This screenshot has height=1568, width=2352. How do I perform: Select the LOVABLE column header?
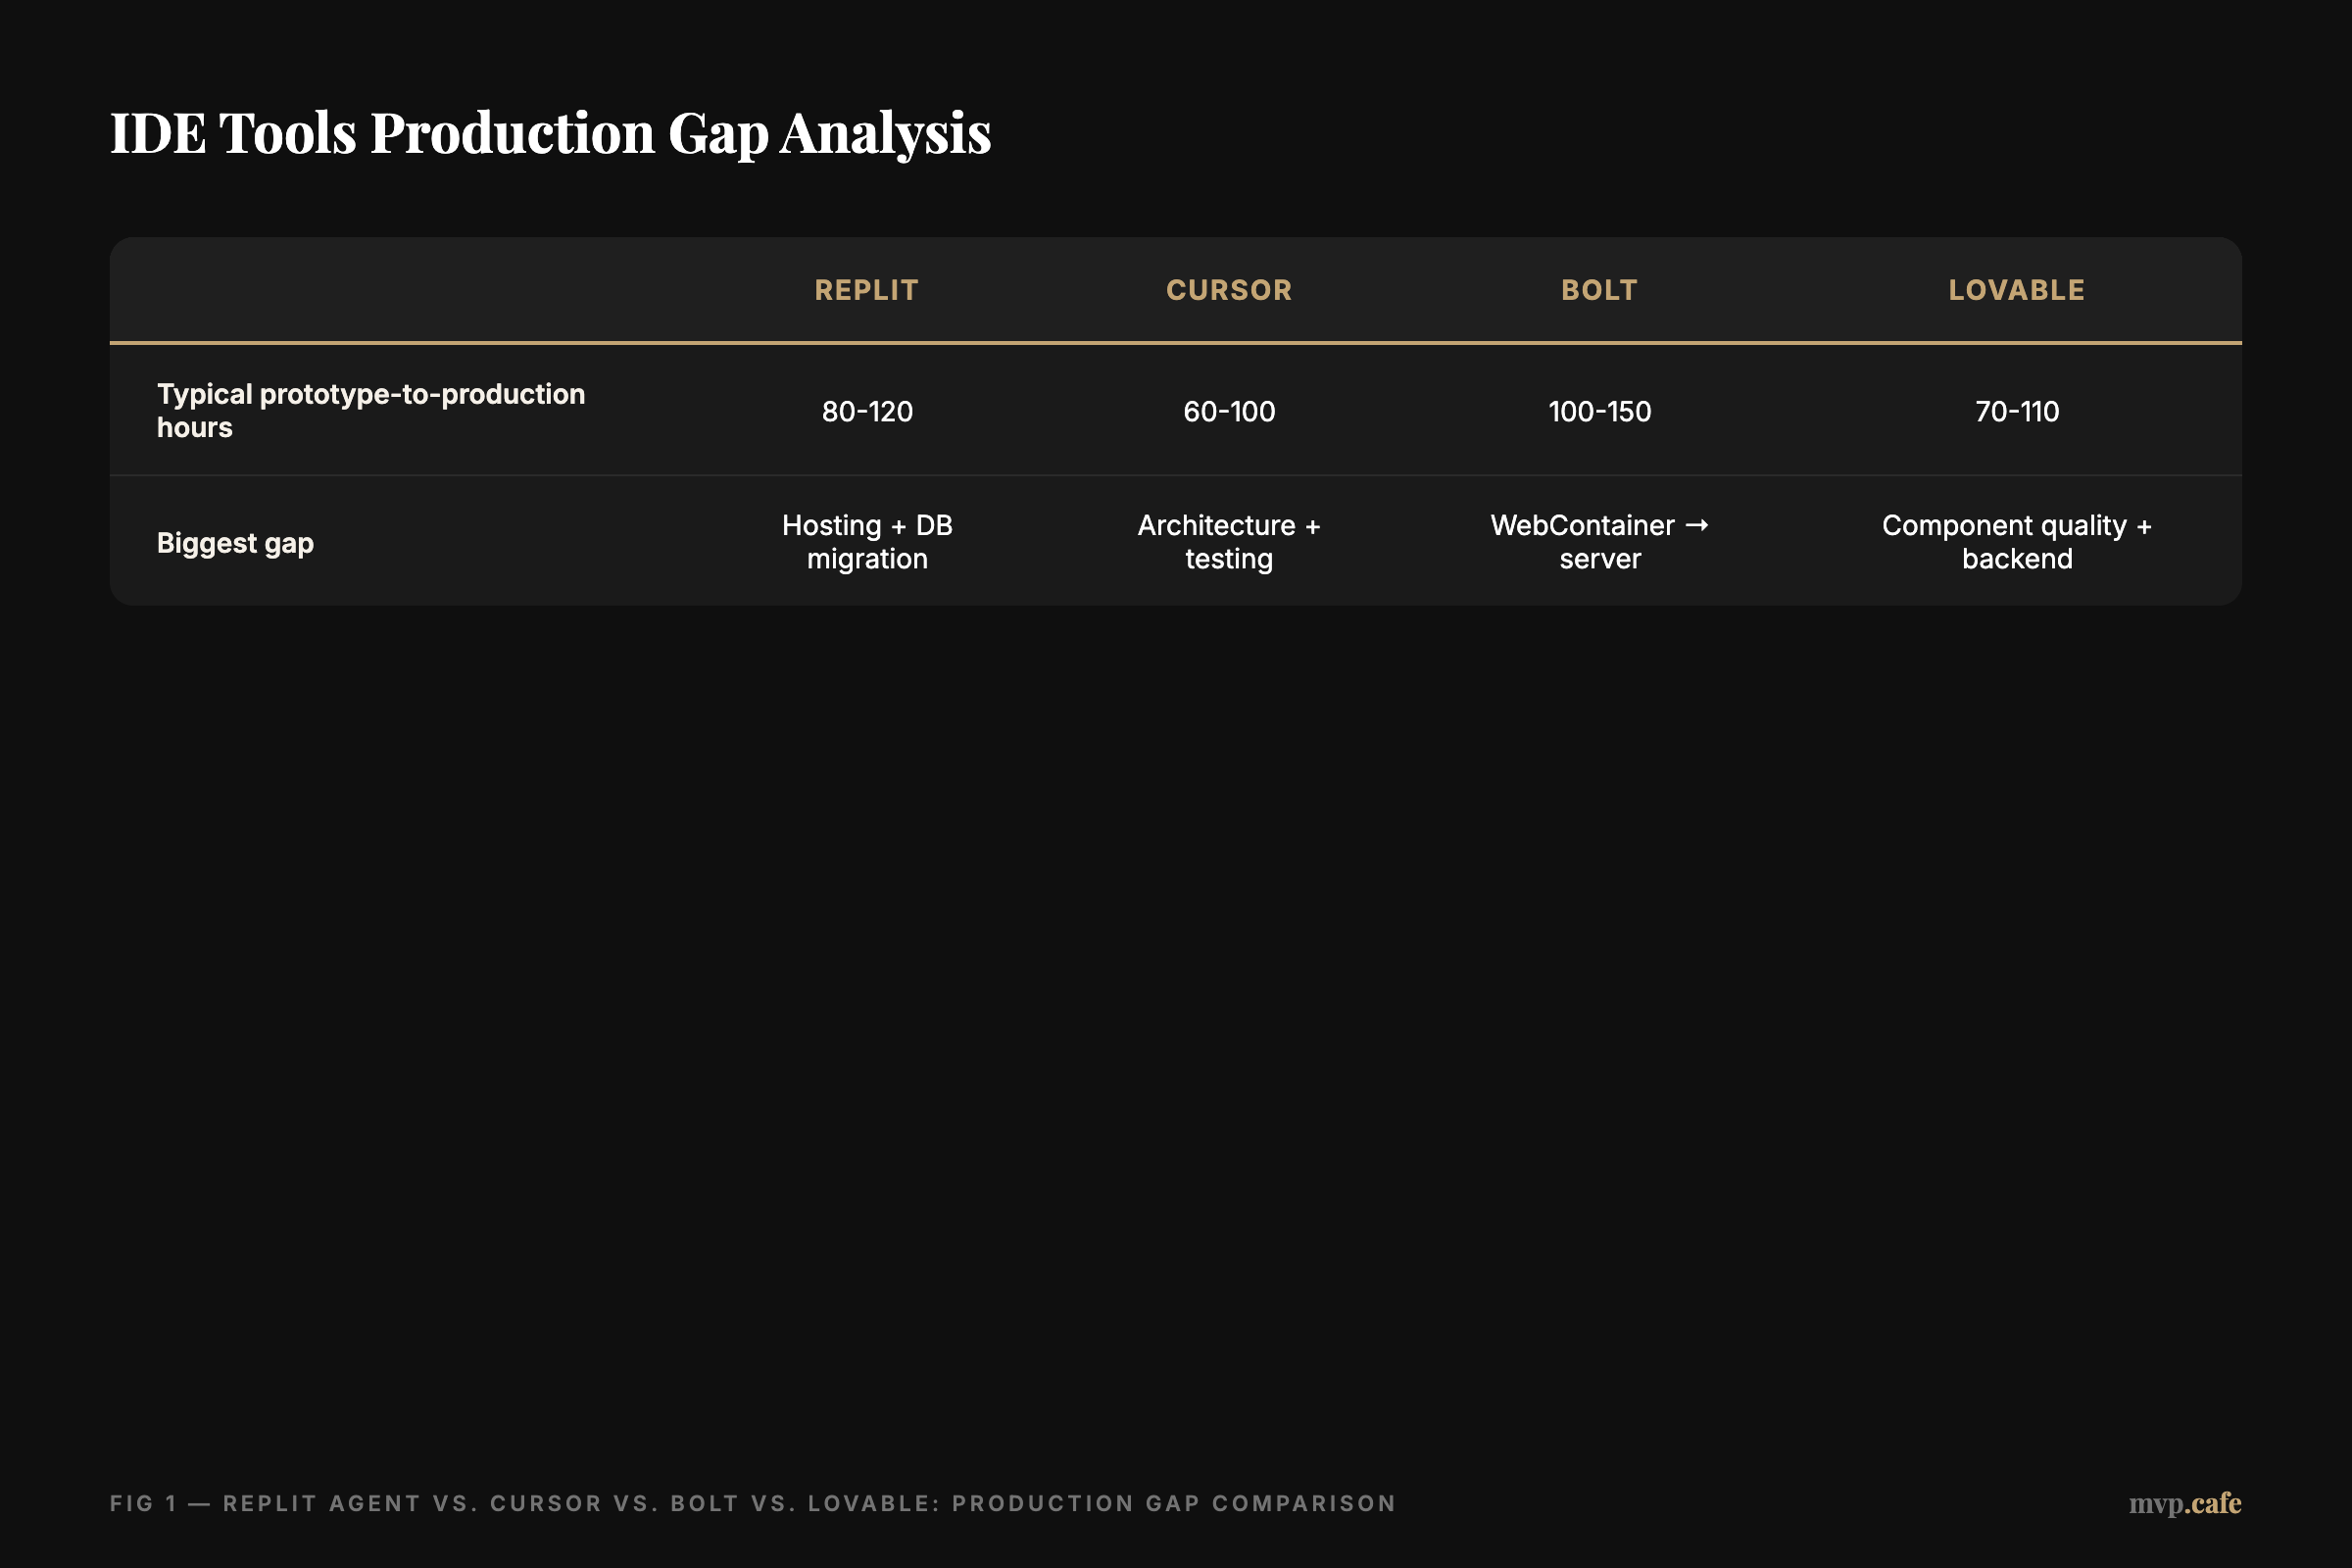point(2016,289)
